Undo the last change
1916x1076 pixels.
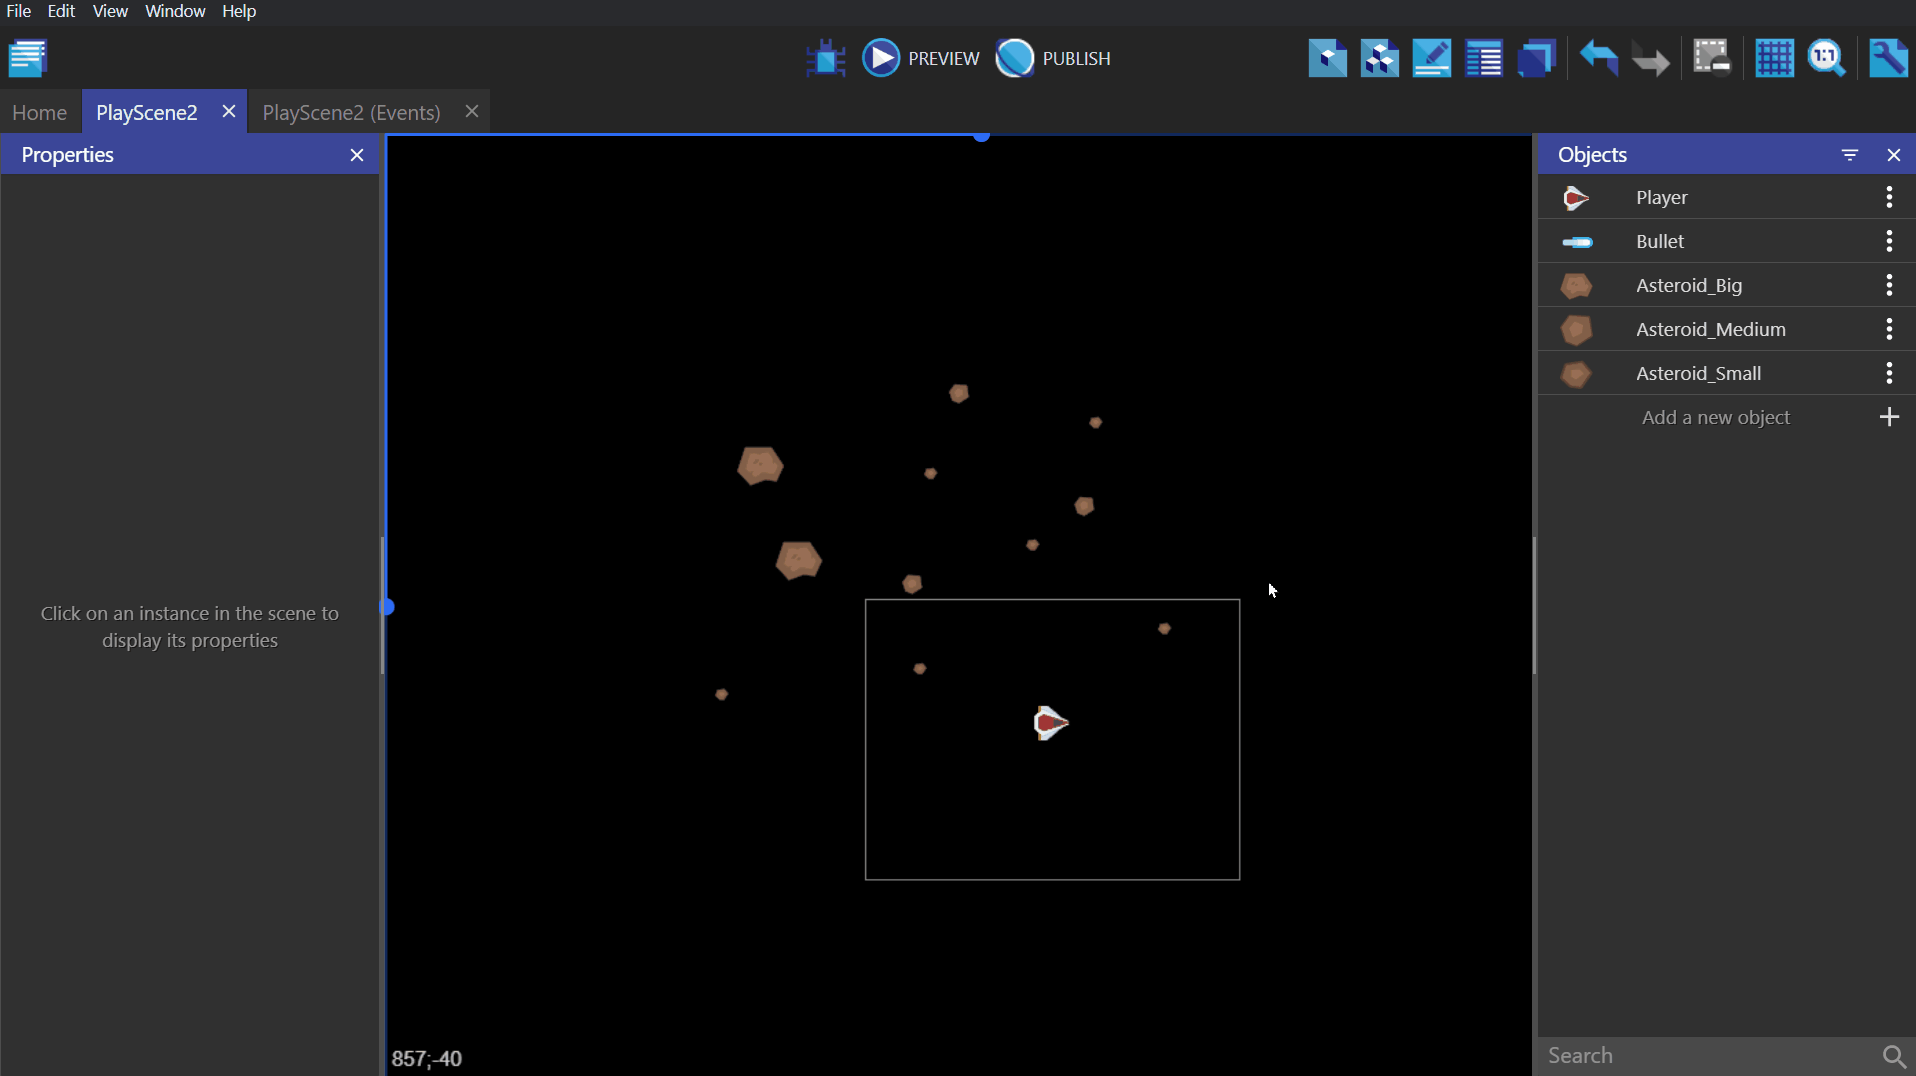click(1599, 58)
